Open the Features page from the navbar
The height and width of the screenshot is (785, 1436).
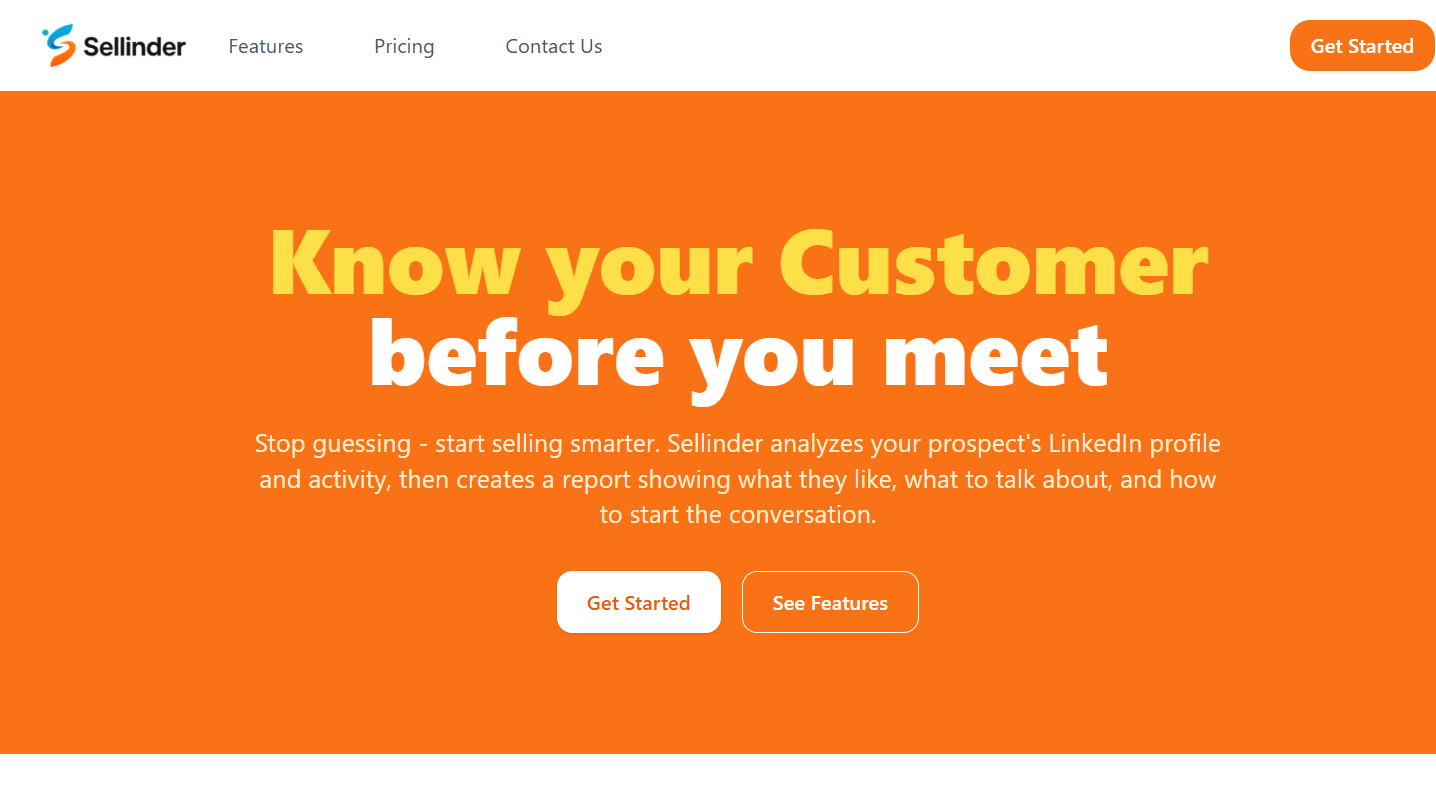point(265,46)
